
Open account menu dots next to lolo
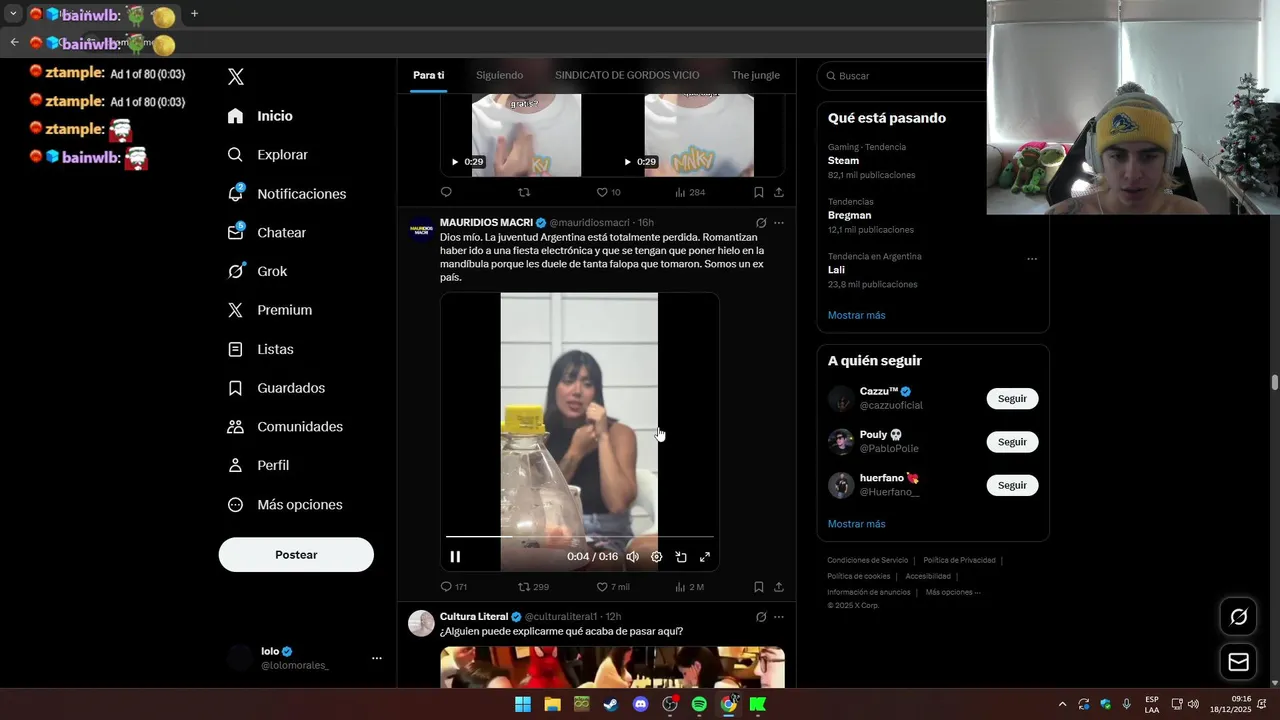coord(377,658)
